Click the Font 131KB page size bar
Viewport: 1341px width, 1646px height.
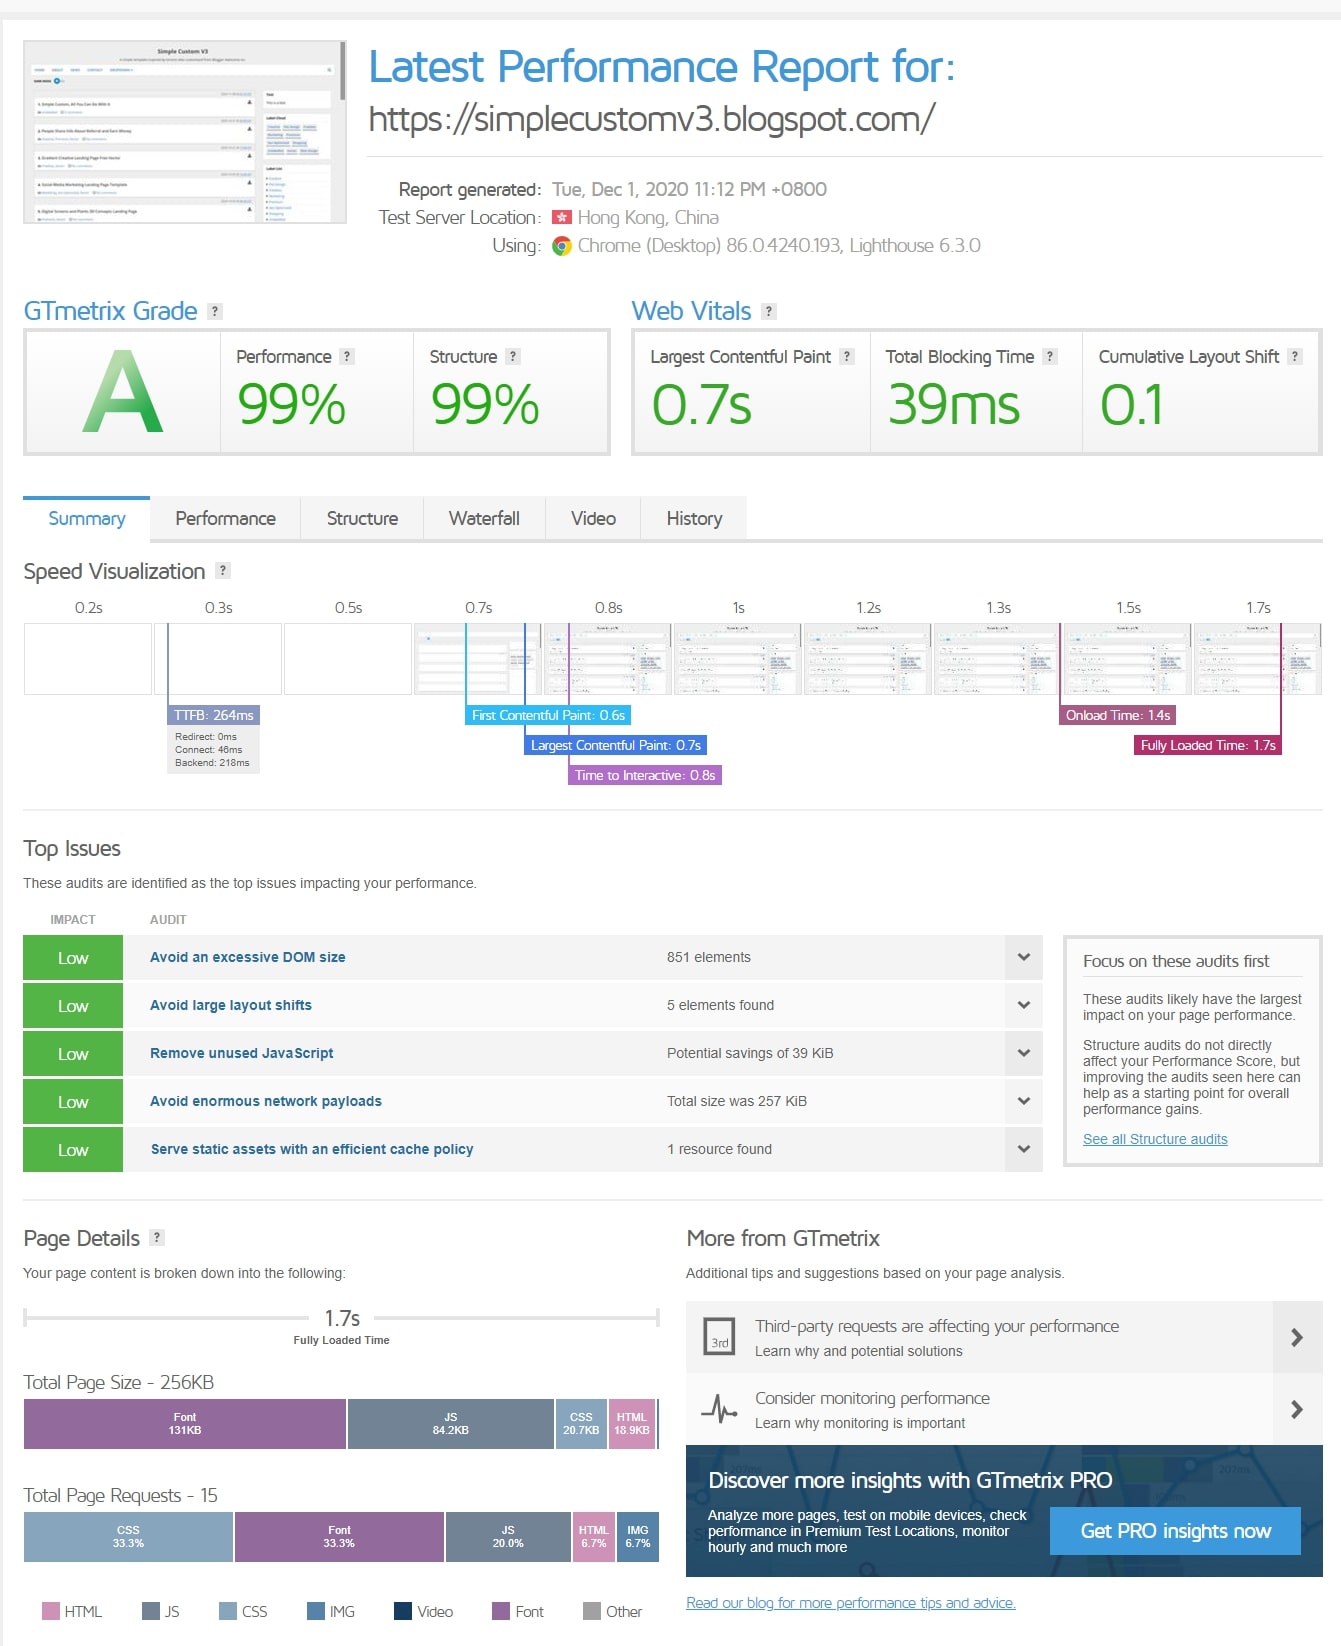[x=185, y=1424]
